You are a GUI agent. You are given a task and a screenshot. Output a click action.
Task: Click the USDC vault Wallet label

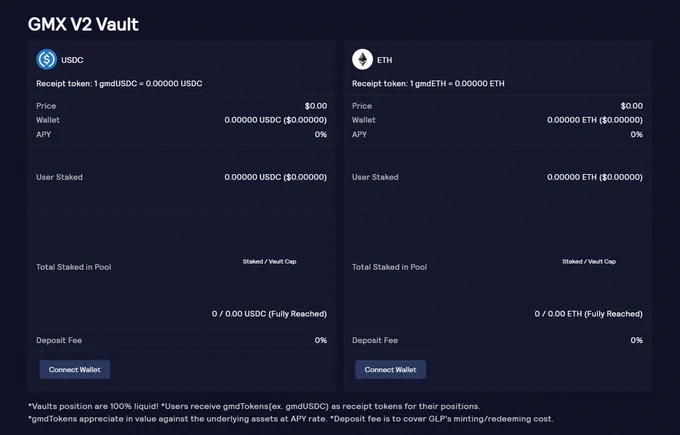coord(48,120)
